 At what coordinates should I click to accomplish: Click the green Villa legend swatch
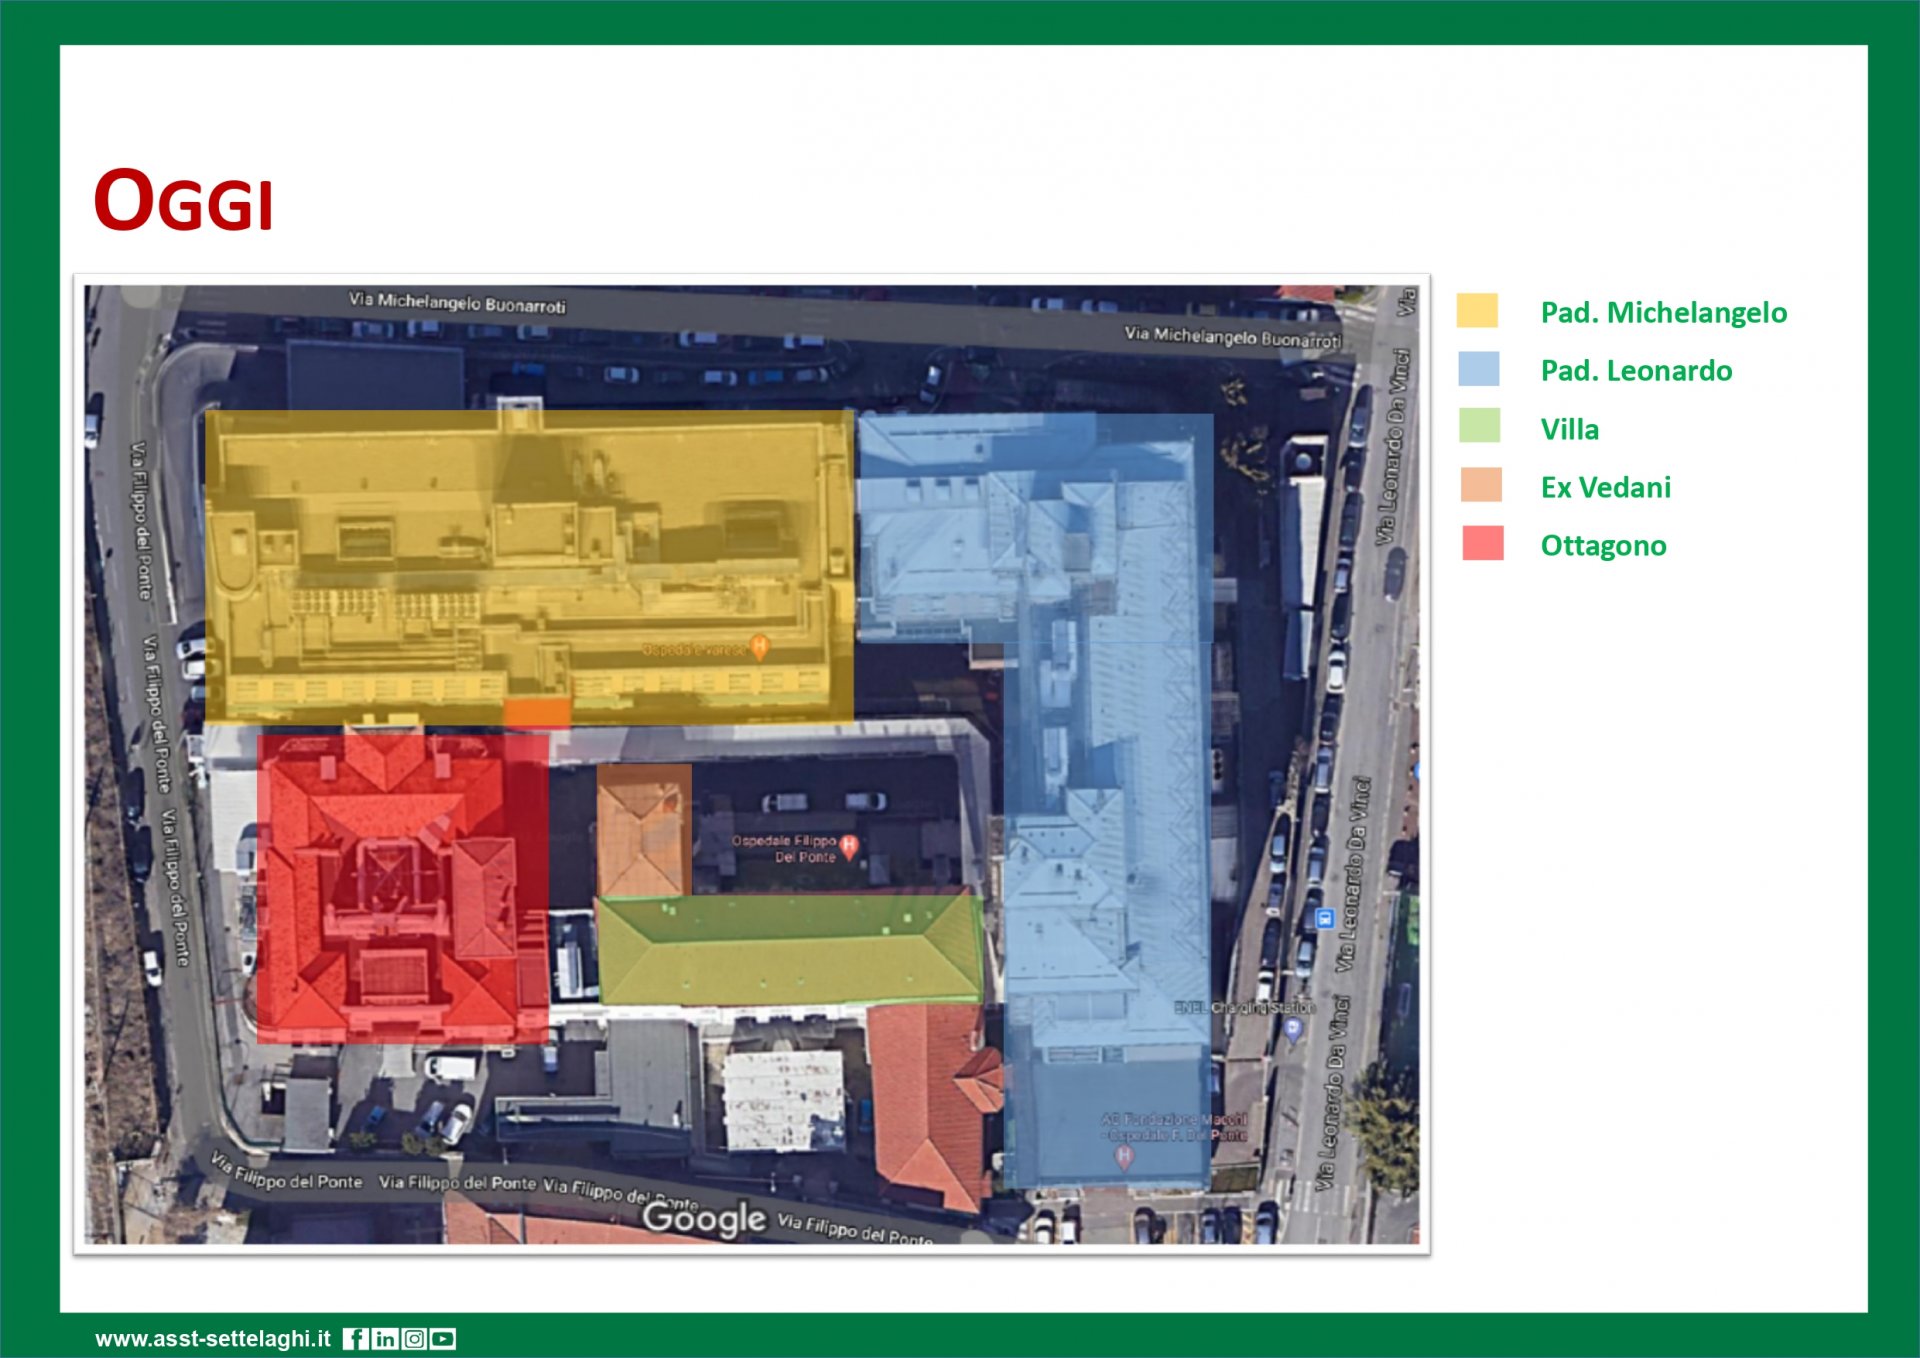[1479, 426]
